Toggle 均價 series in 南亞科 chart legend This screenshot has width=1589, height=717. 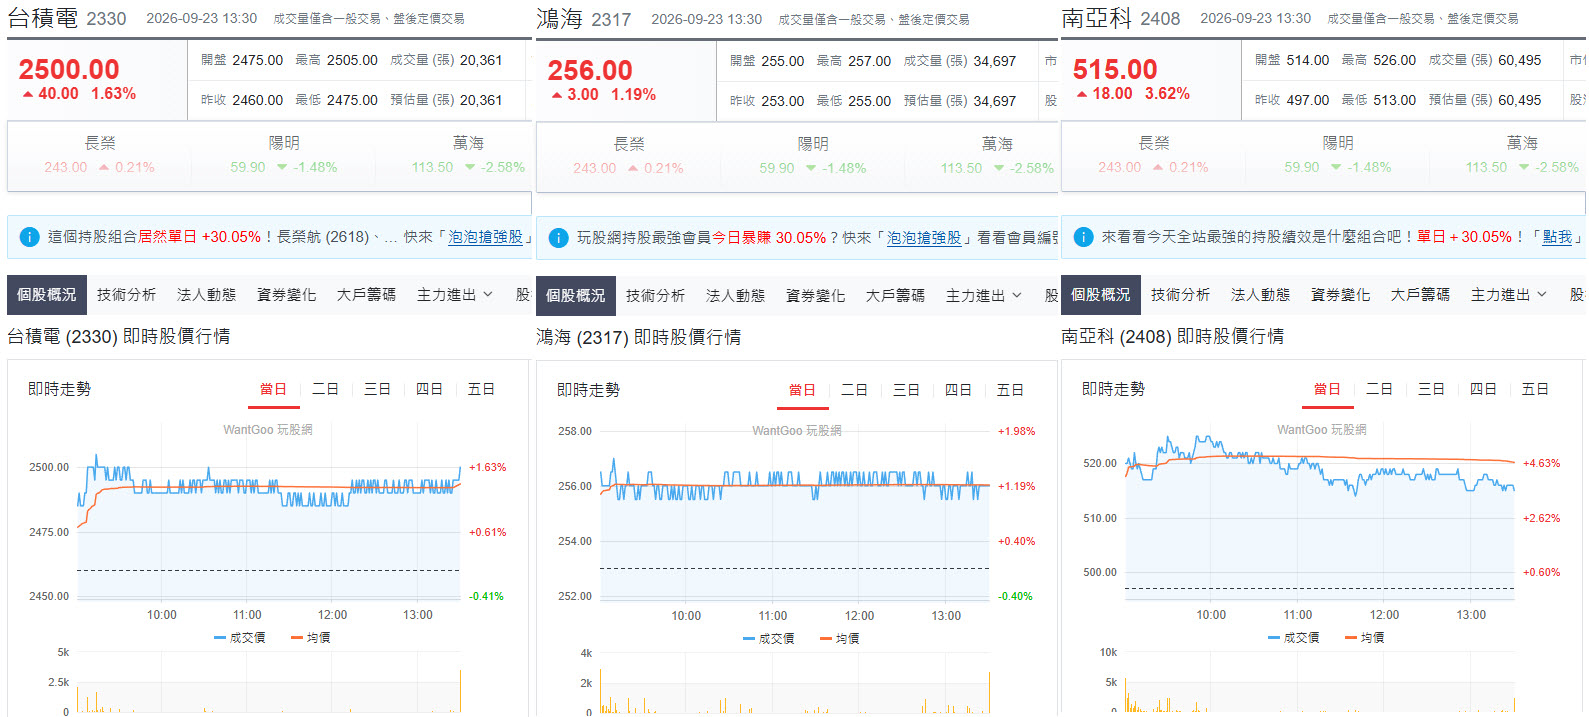(x=1365, y=638)
